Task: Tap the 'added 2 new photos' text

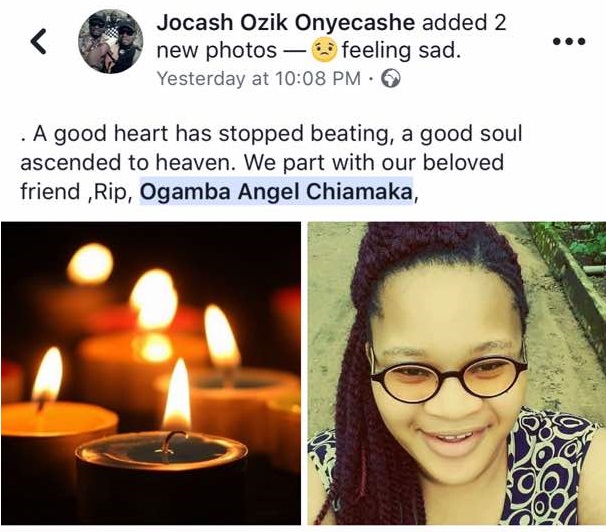Action: click(331, 37)
